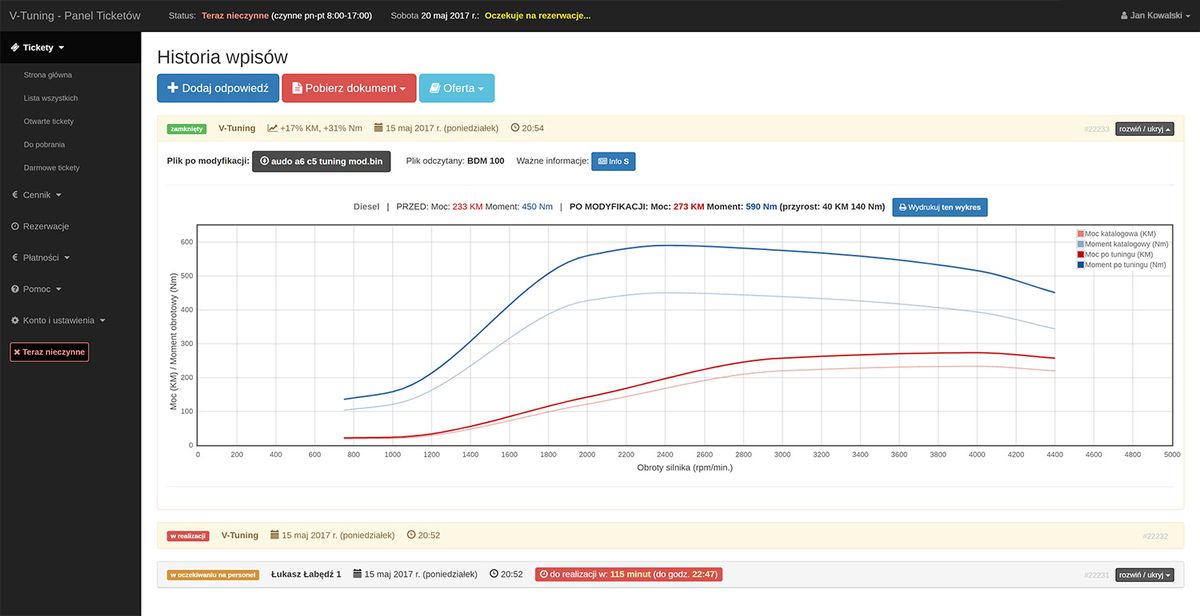Click the clock icon beside Rezerwacje
Viewport: 1200px width, 616px height.
click(x=15, y=226)
